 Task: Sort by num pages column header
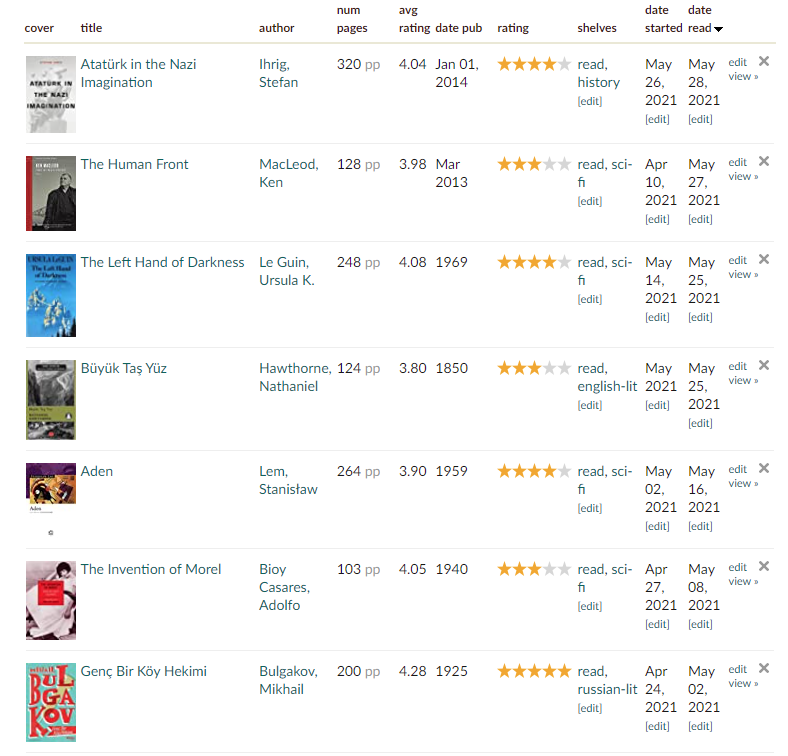tap(352, 19)
